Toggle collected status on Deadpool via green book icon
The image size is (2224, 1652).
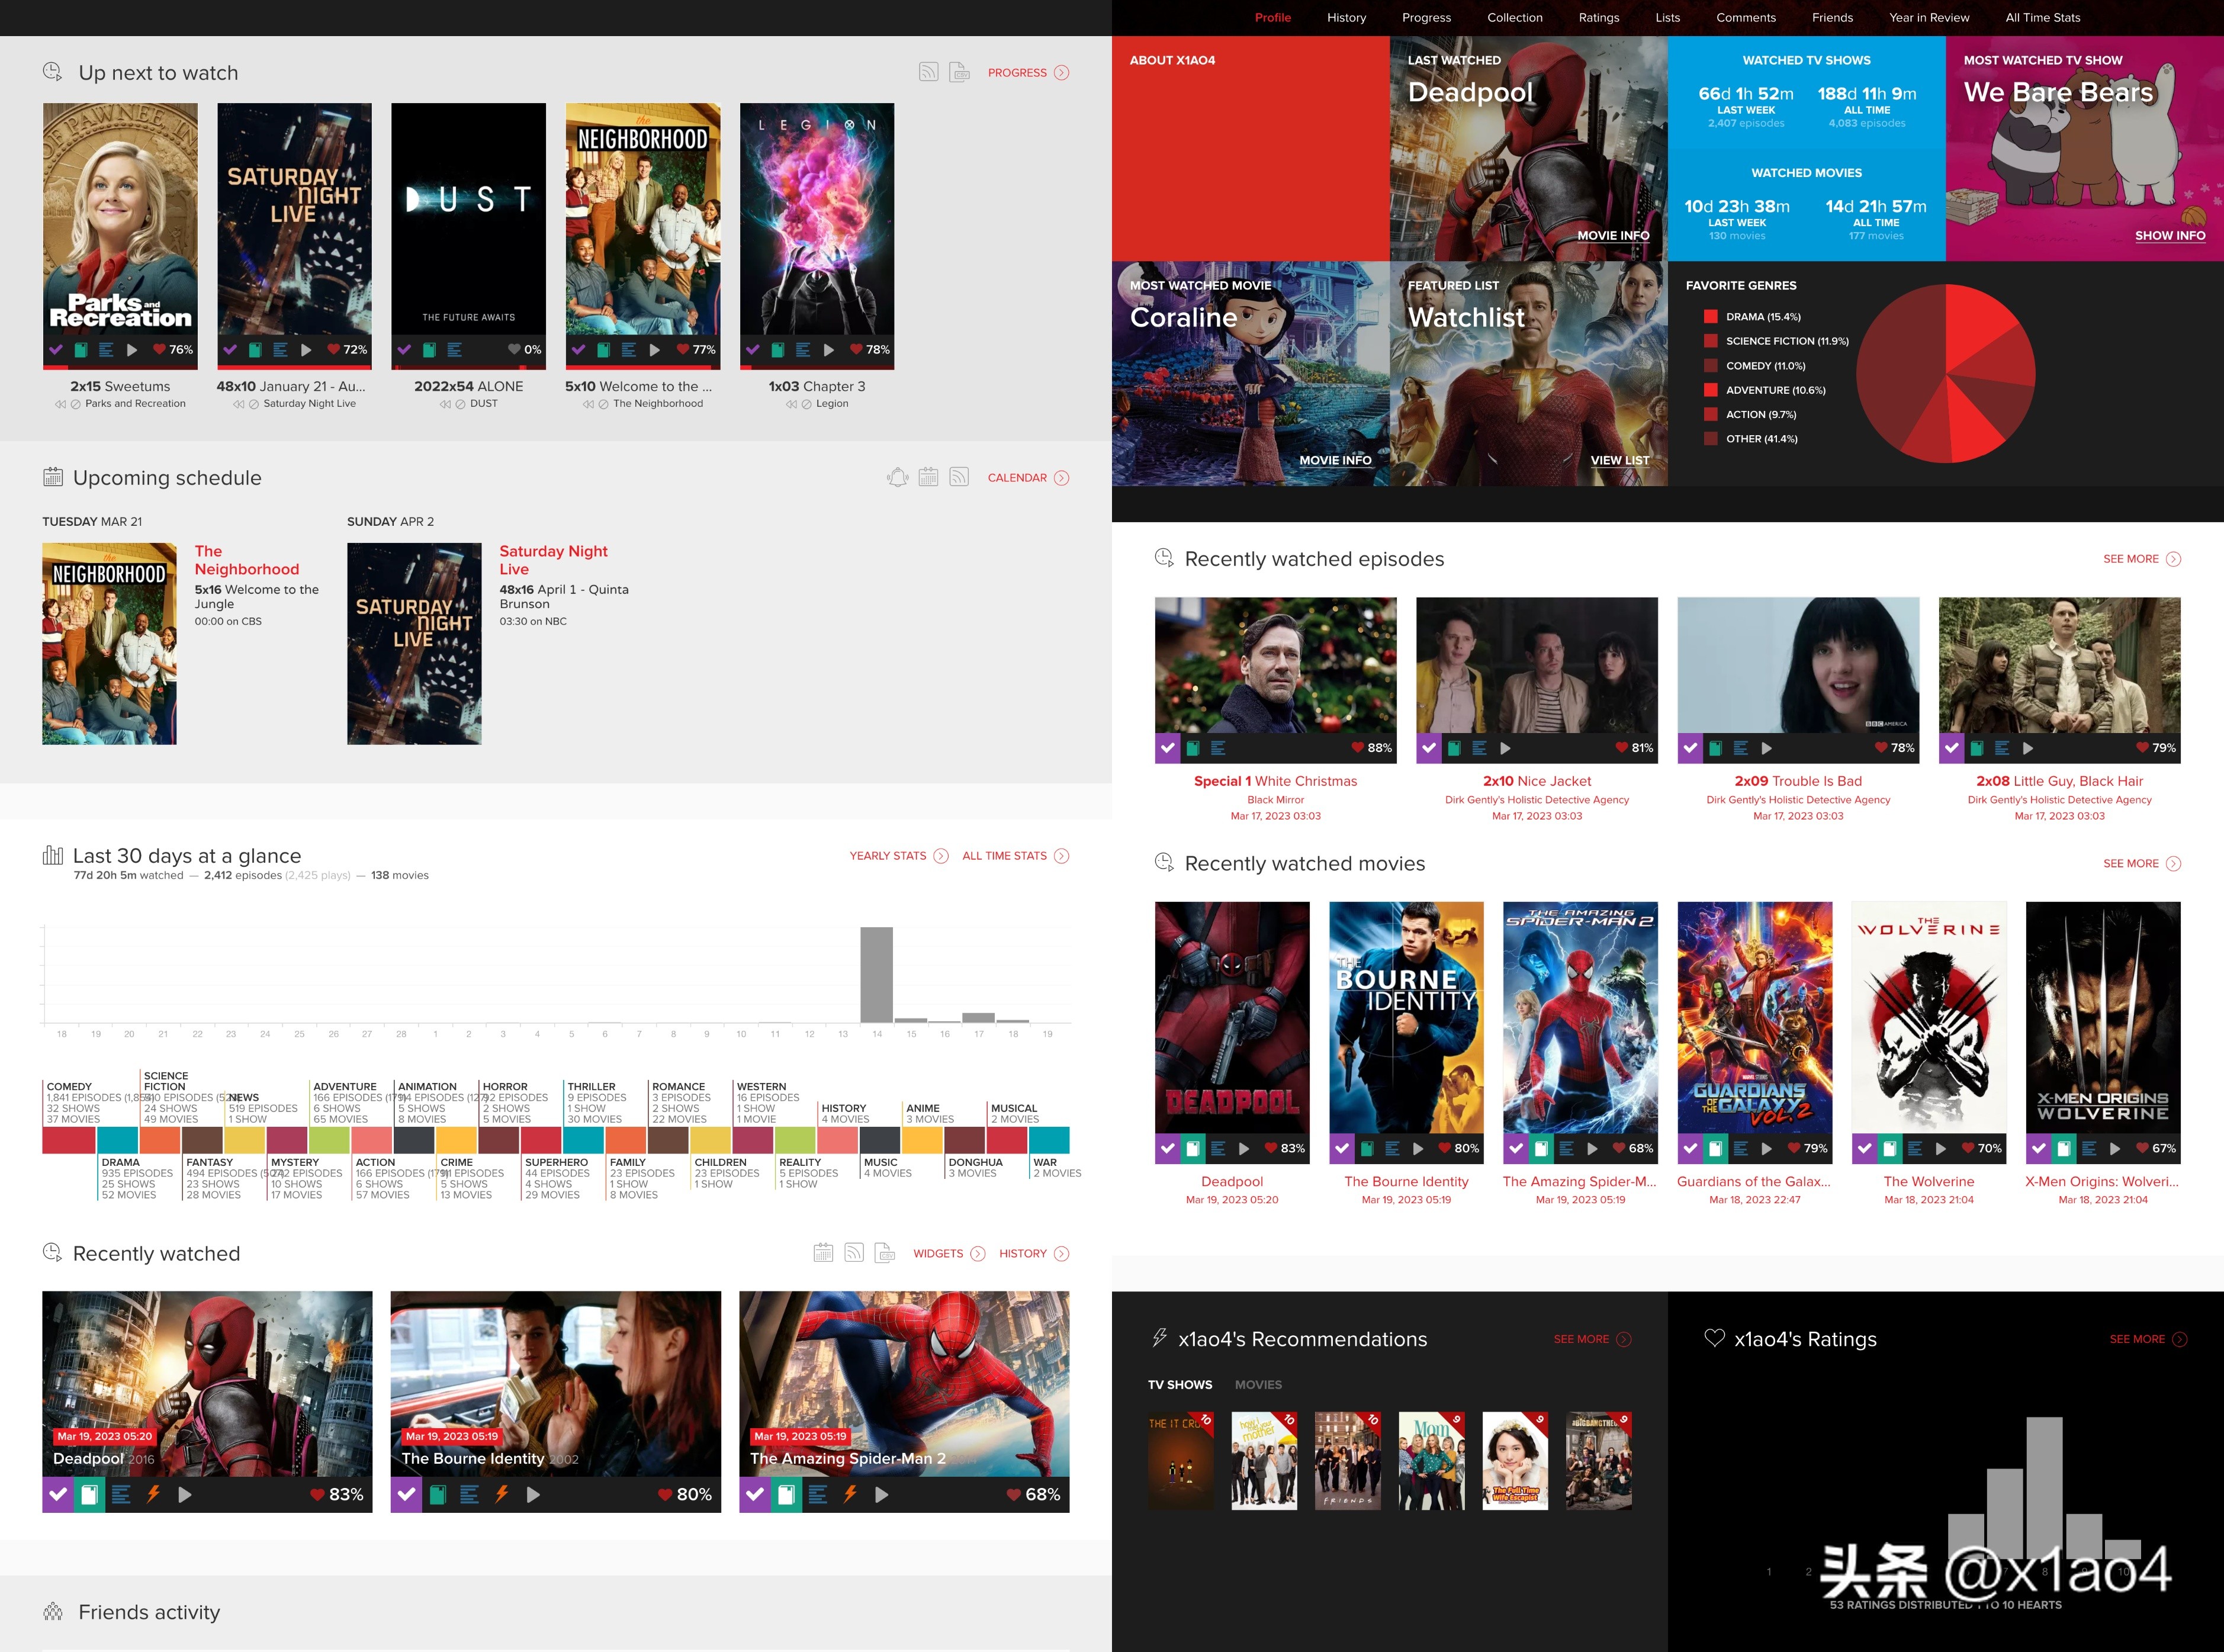coord(89,1495)
